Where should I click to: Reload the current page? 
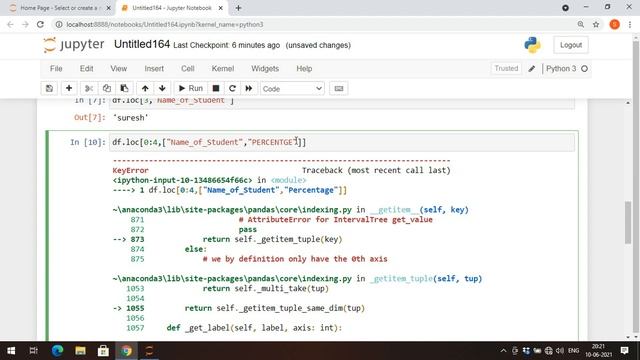pyautogui.click(x=40, y=24)
